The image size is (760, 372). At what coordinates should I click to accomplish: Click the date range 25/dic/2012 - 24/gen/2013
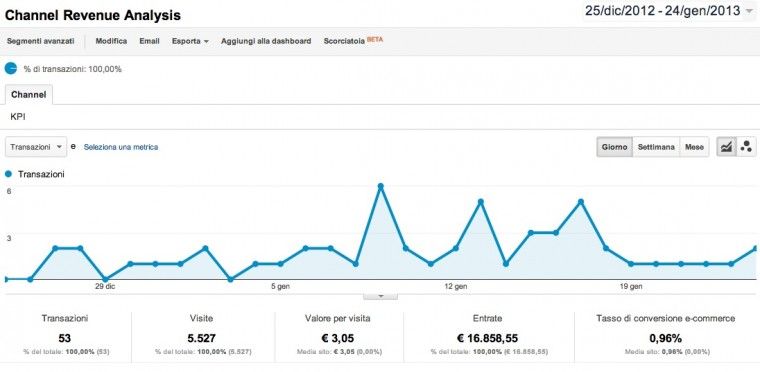(x=663, y=11)
